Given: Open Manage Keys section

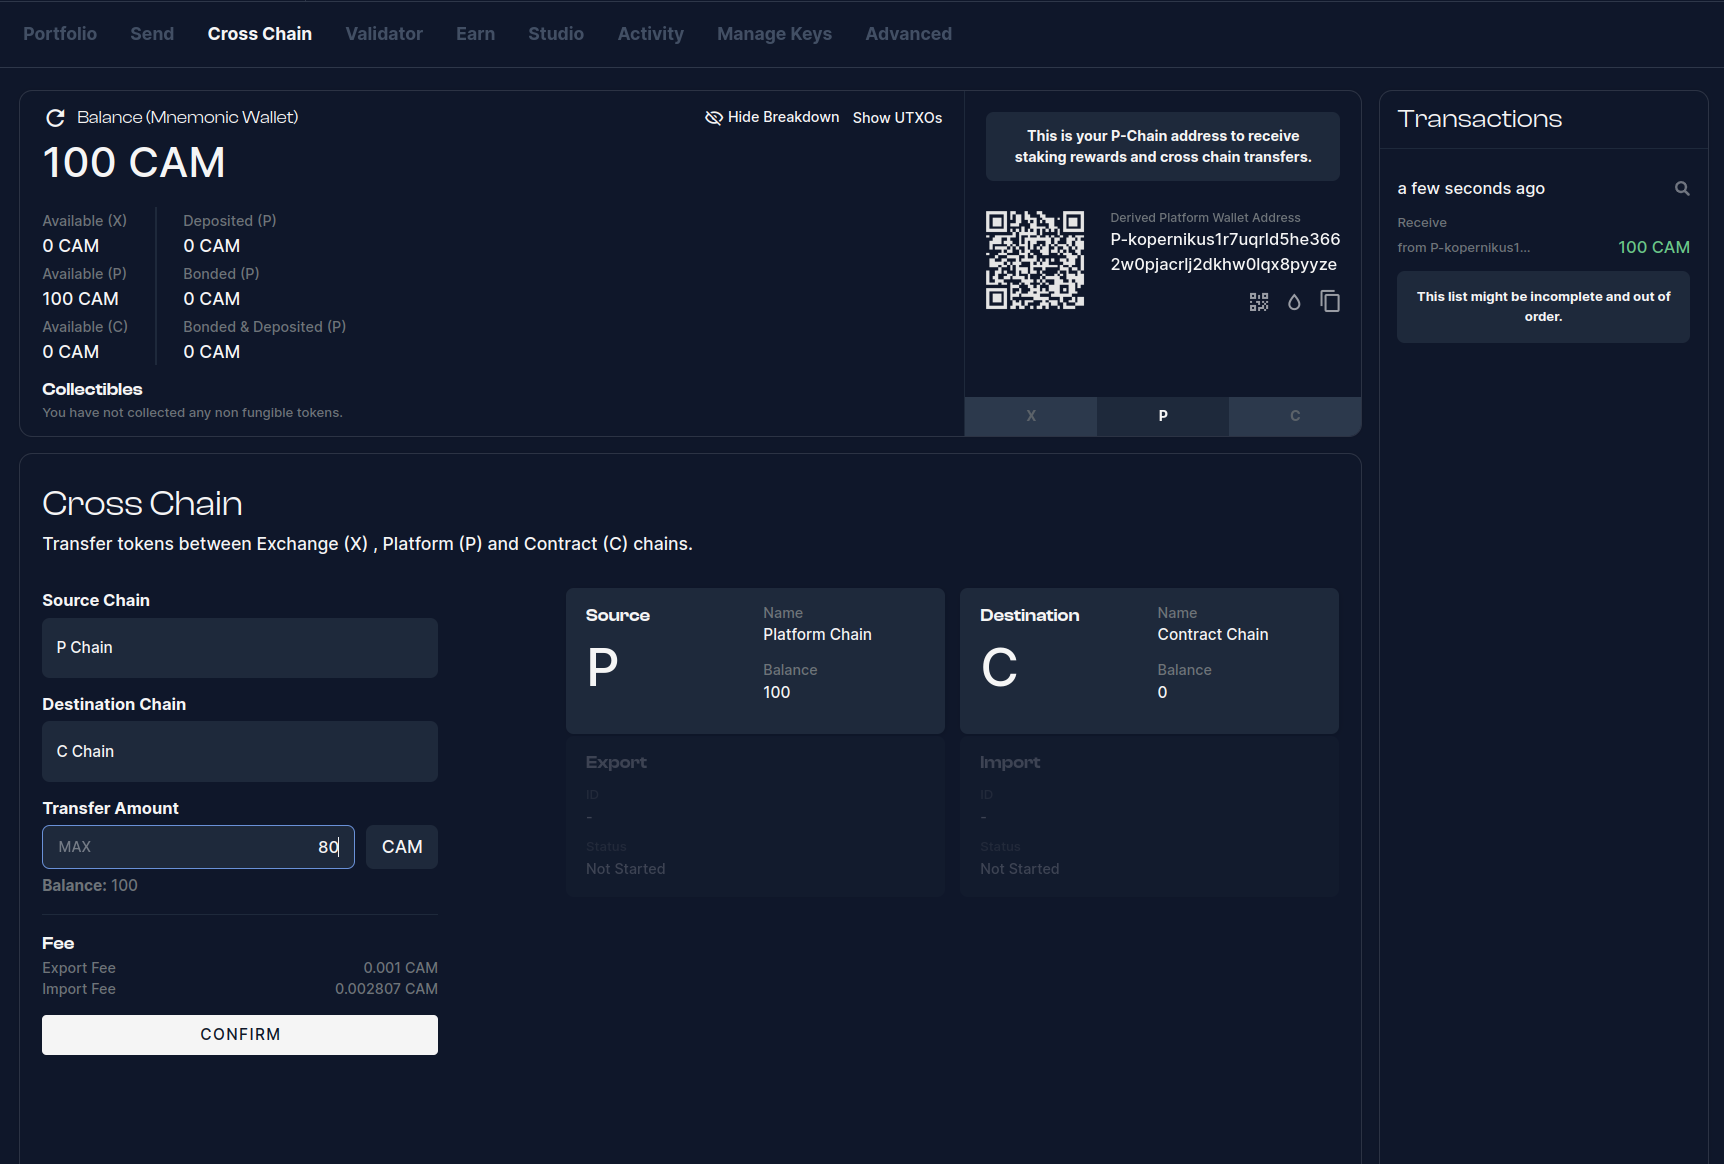Looking at the screenshot, I should click(774, 34).
